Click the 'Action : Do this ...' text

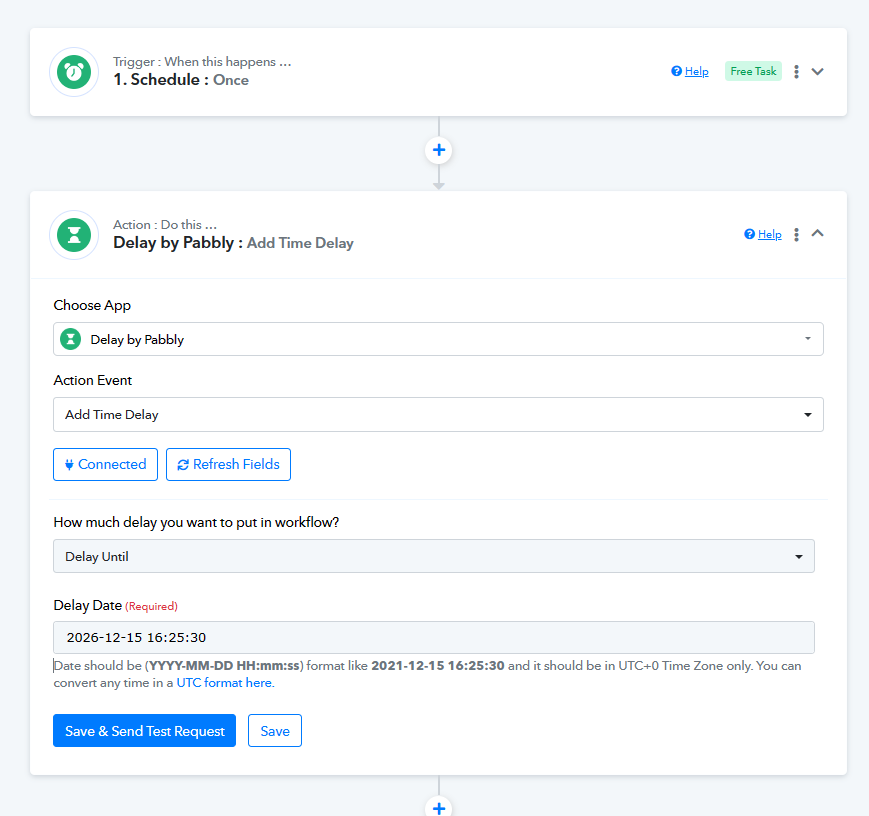tap(165, 225)
